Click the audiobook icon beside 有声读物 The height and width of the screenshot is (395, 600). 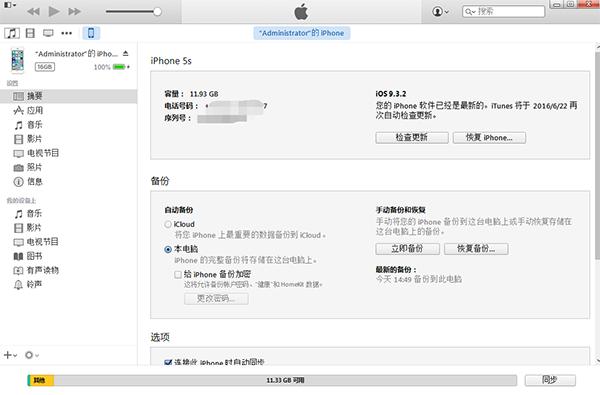[x=18, y=271]
